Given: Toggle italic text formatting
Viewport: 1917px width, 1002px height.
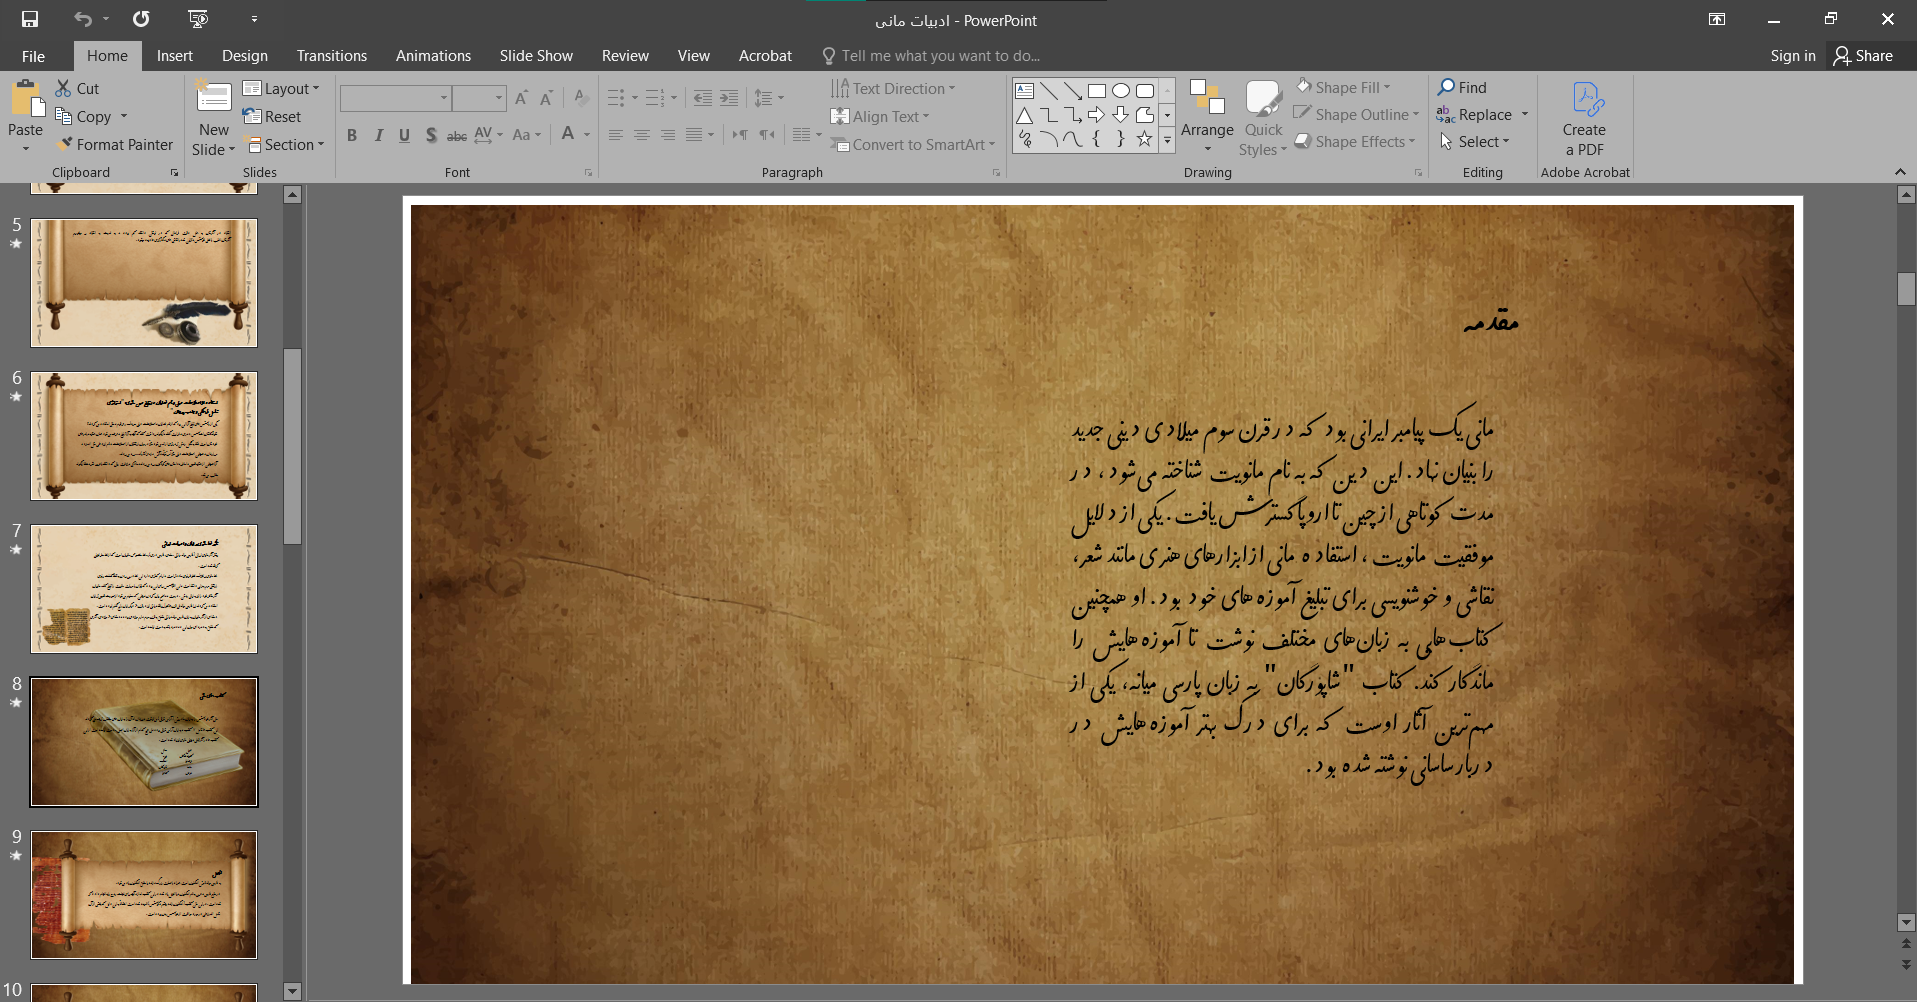Looking at the screenshot, I should (x=378, y=135).
